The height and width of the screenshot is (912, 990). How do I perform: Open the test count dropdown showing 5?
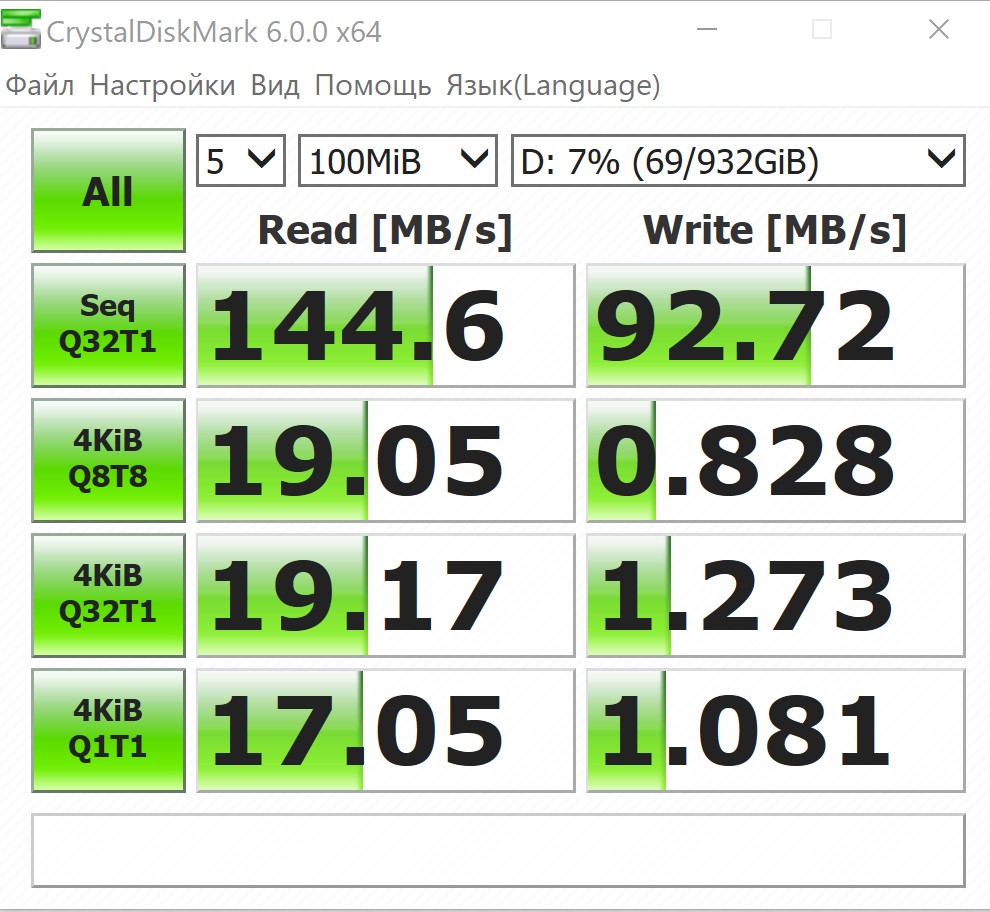[x=241, y=160]
